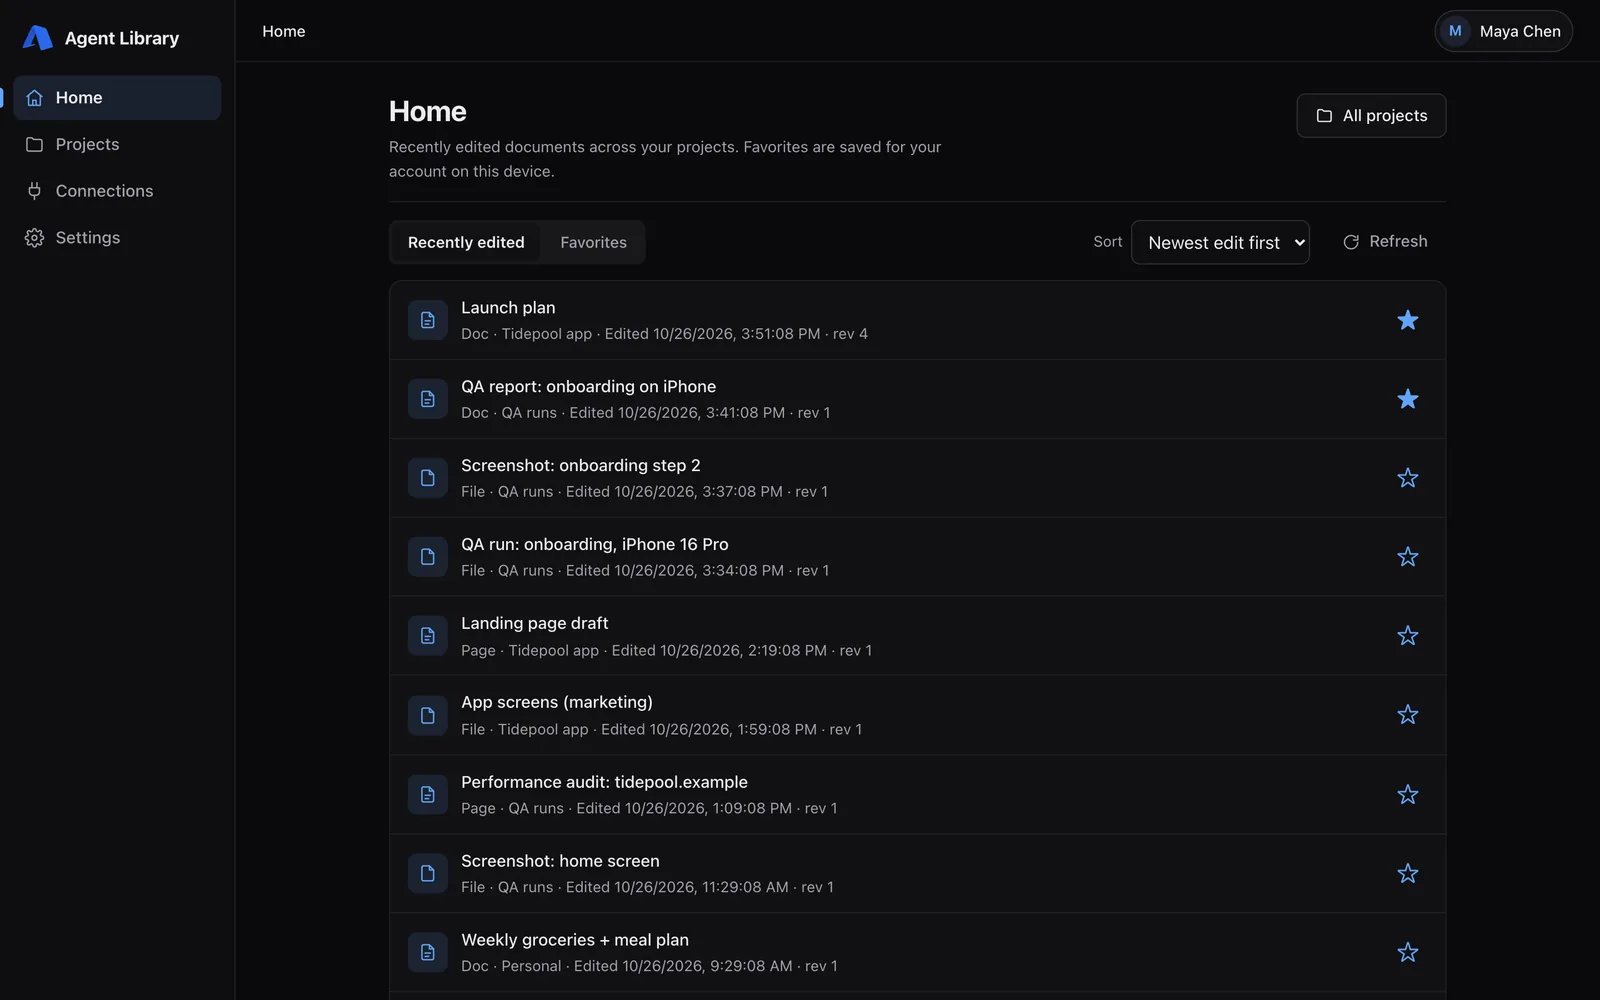The width and height of the screenshot is (1600, 1000).
Task: Select the Recently edited tab
Action: tap(466, 242)
